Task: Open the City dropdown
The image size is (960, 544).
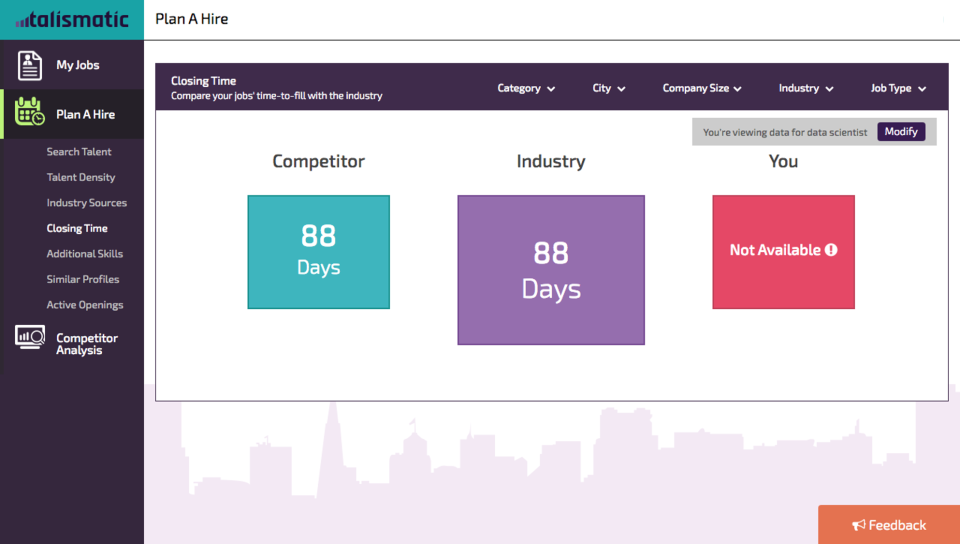Action: (x=609, y=88)
